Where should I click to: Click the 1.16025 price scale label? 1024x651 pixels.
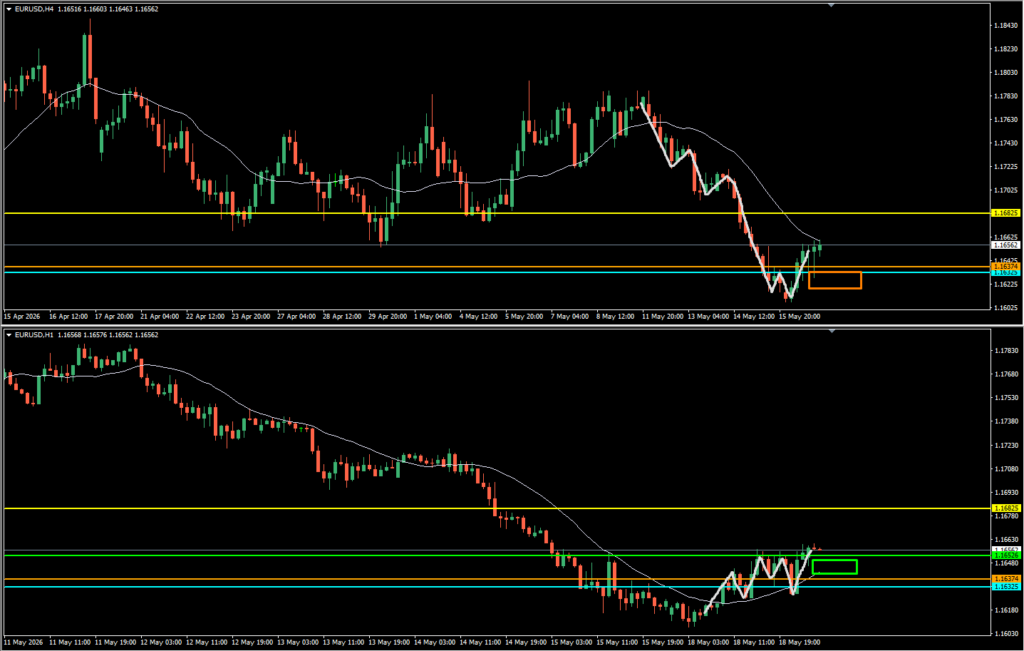click(1005, 308)
